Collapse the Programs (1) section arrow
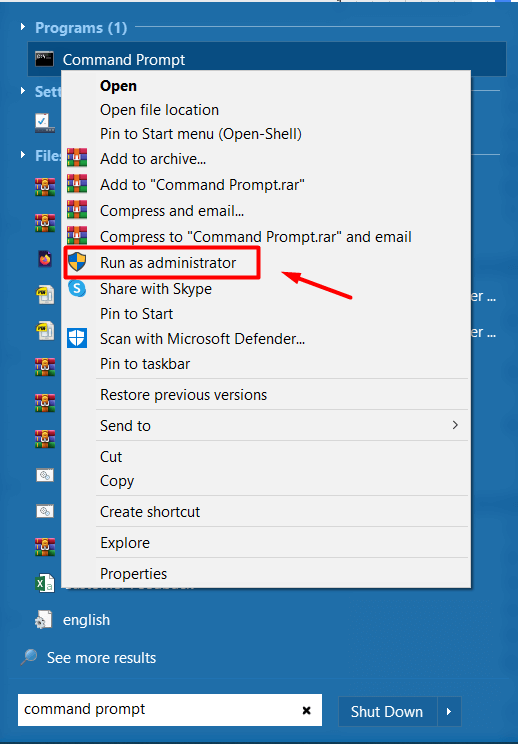518x744 pixels. 22,27
